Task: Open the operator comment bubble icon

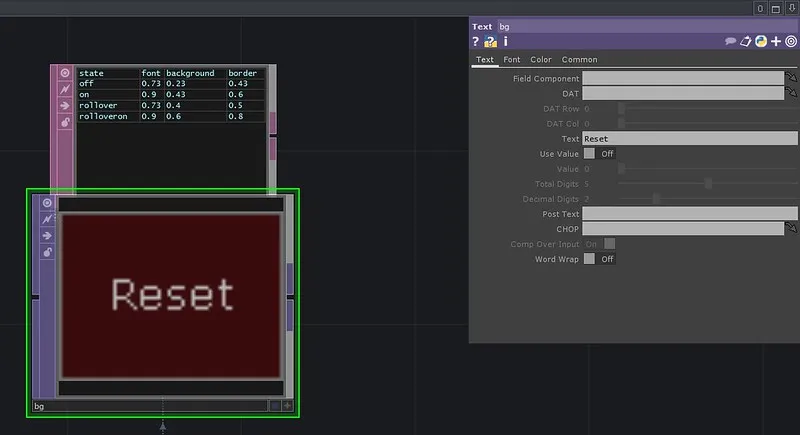Action: tap(731, 42)
